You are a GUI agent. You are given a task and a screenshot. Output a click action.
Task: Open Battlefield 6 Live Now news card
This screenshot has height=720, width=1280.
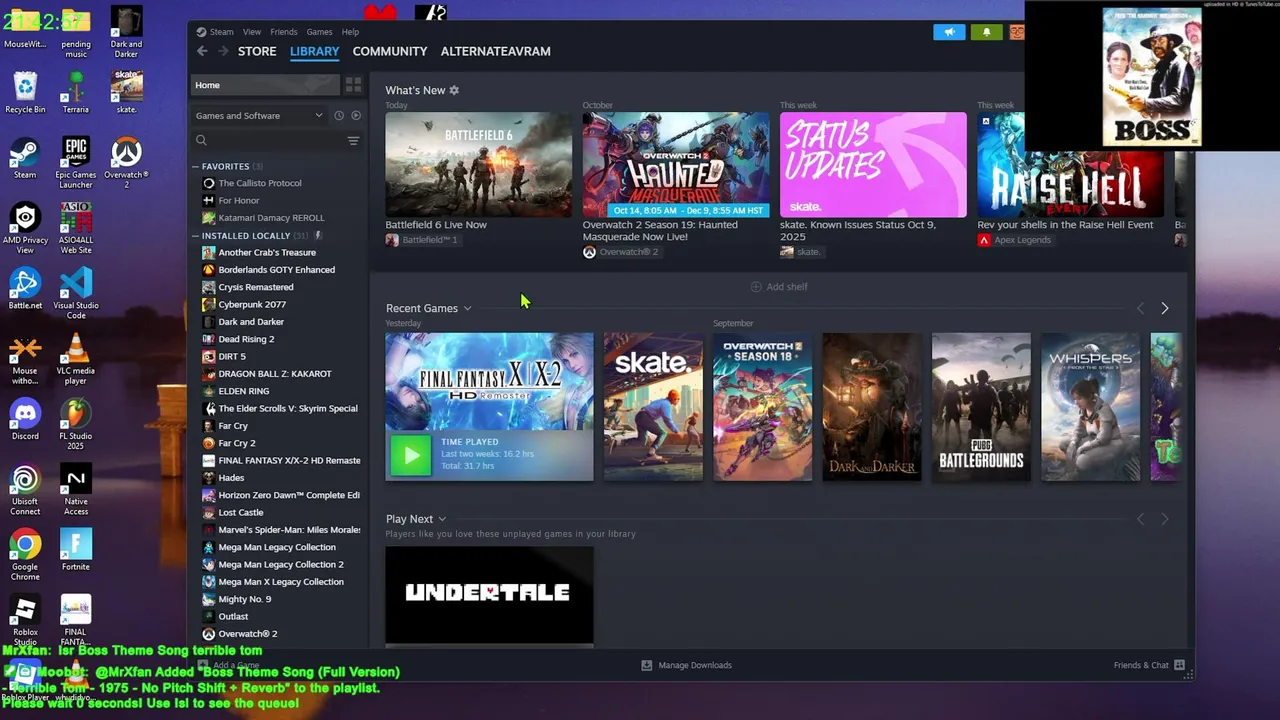point(479,165)
